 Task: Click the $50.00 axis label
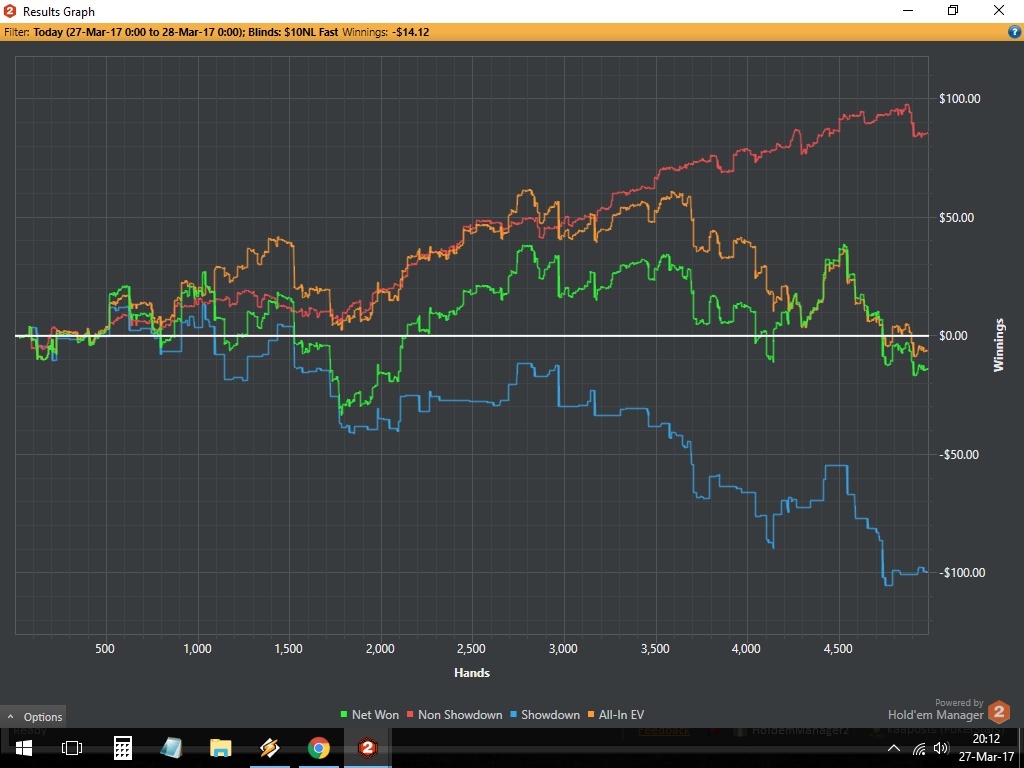pos(957,217)
